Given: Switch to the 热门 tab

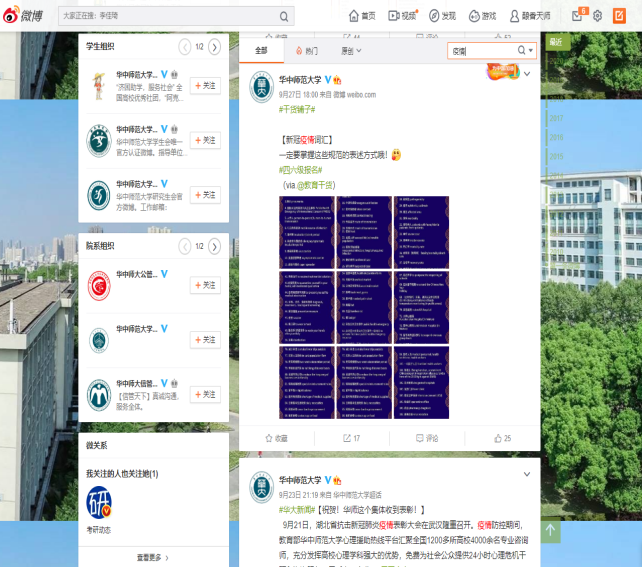Looking at the screenshot, I should [x=306, y=50].
